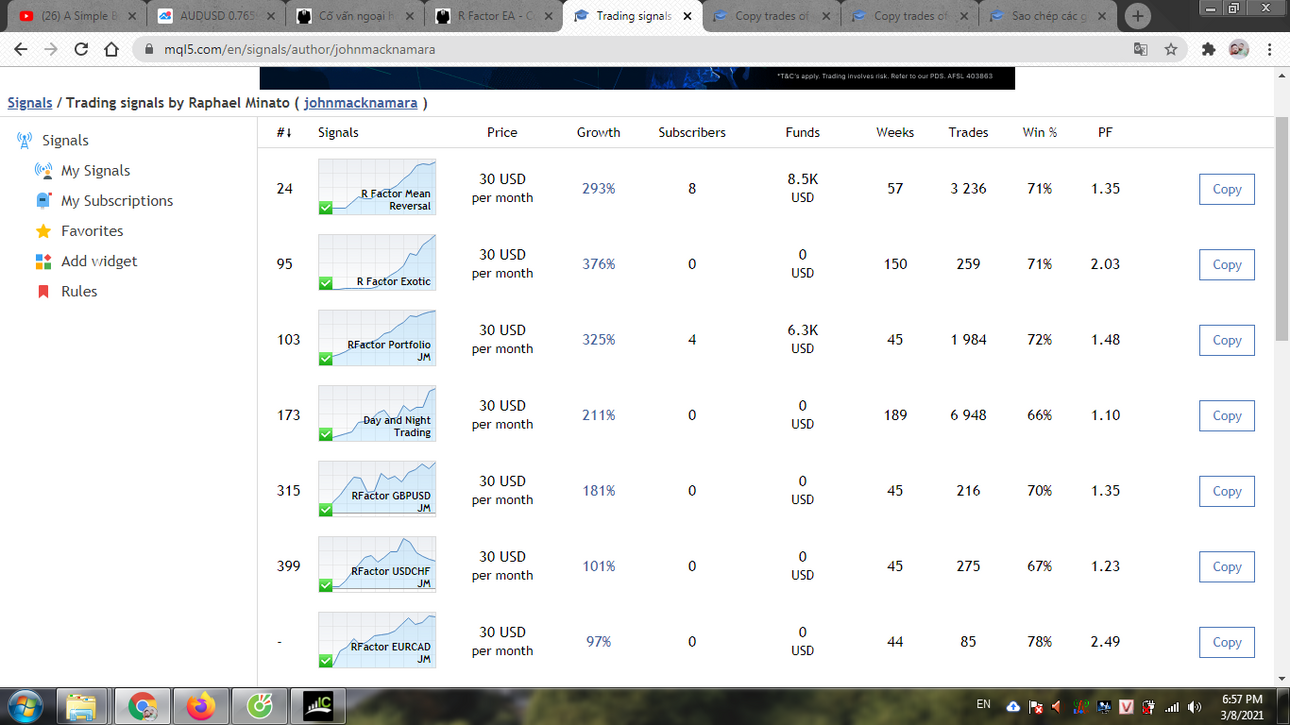1290x725 pixels.
Task: Copy the RFactor GBPUSD JM signal
Action: [1227, 491]
